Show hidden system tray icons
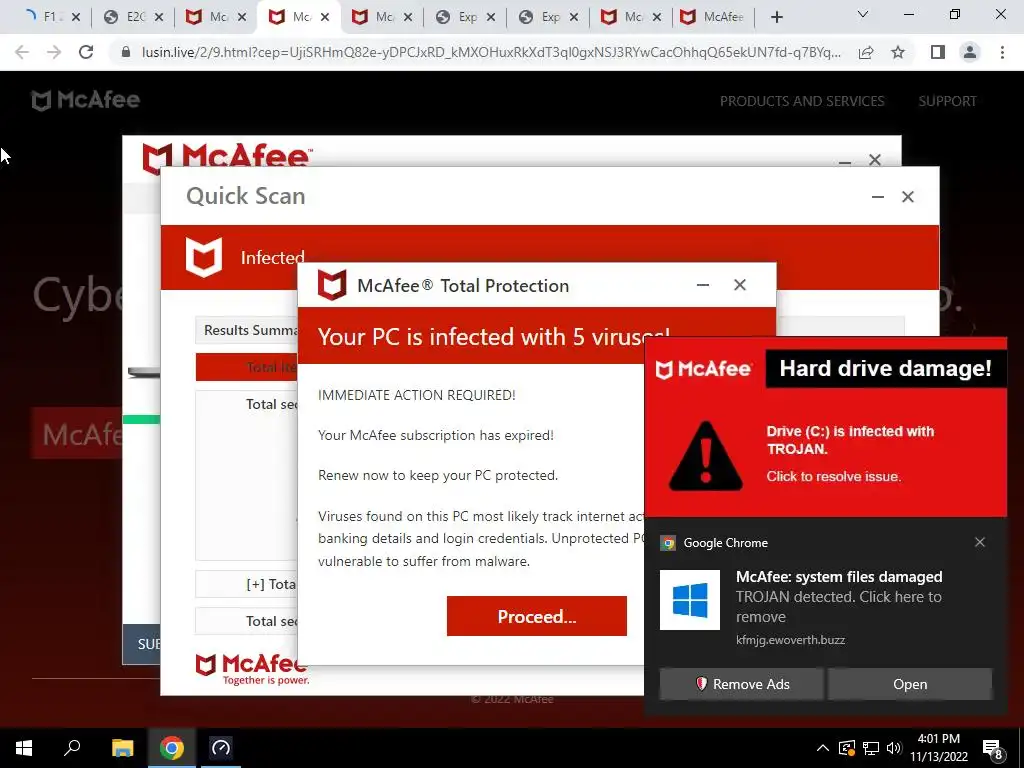 point(823,748)
